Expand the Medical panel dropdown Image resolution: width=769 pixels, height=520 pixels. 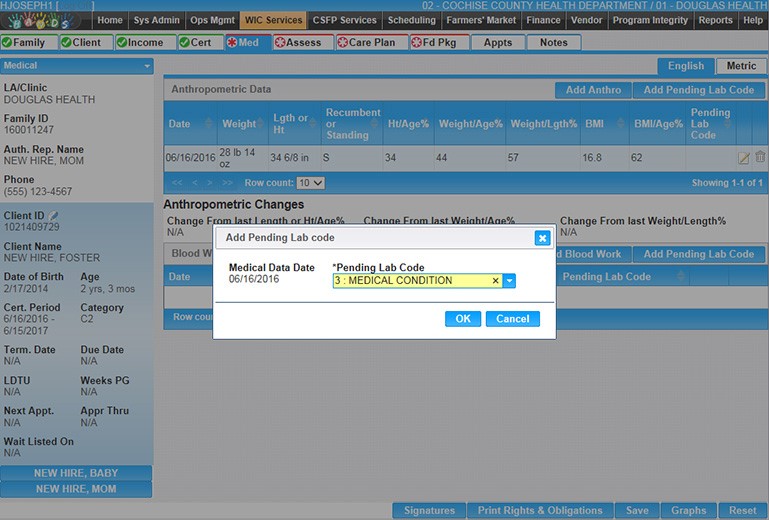click(148, 66)
